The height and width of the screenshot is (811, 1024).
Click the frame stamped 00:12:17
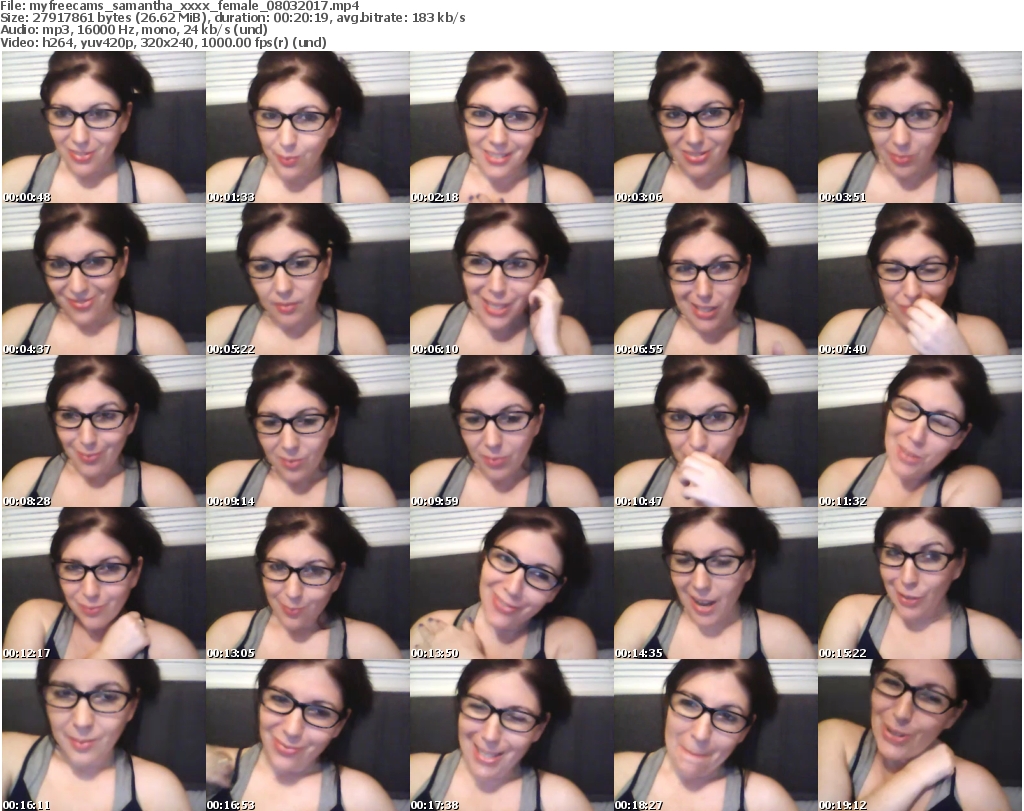coord(104,583)
